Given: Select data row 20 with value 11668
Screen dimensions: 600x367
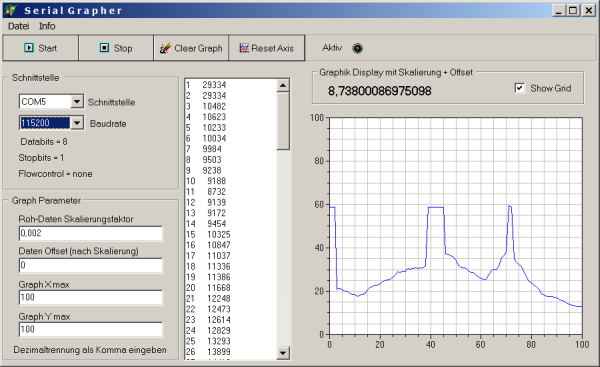Looking at the screenshot, I should [231, 287].
